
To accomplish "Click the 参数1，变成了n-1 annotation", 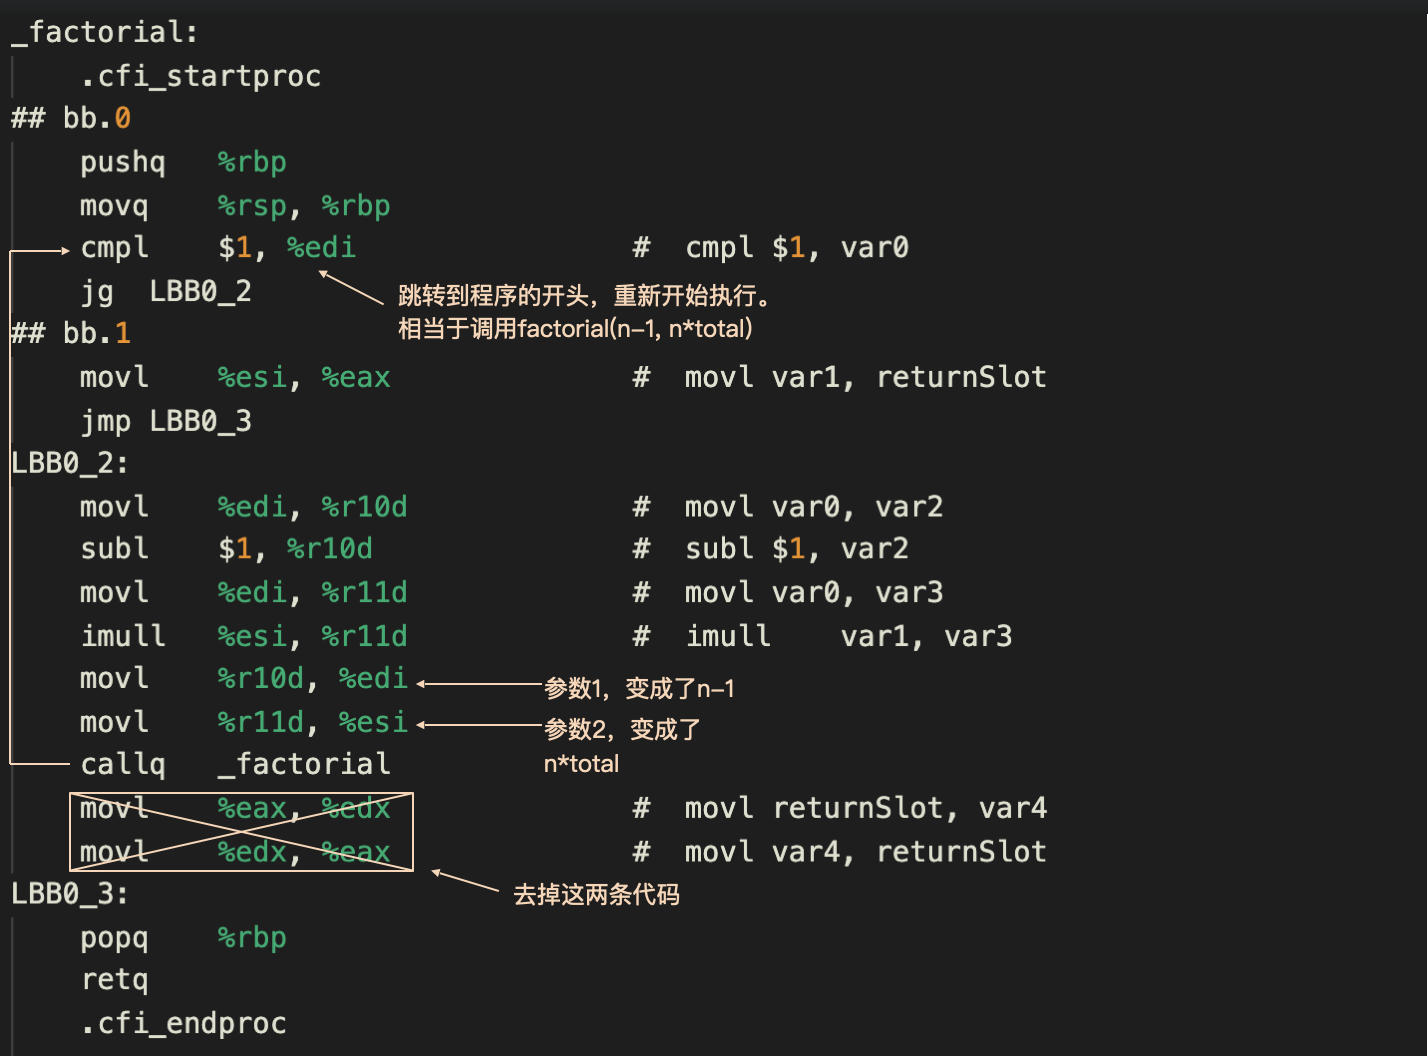I will 639,689.
